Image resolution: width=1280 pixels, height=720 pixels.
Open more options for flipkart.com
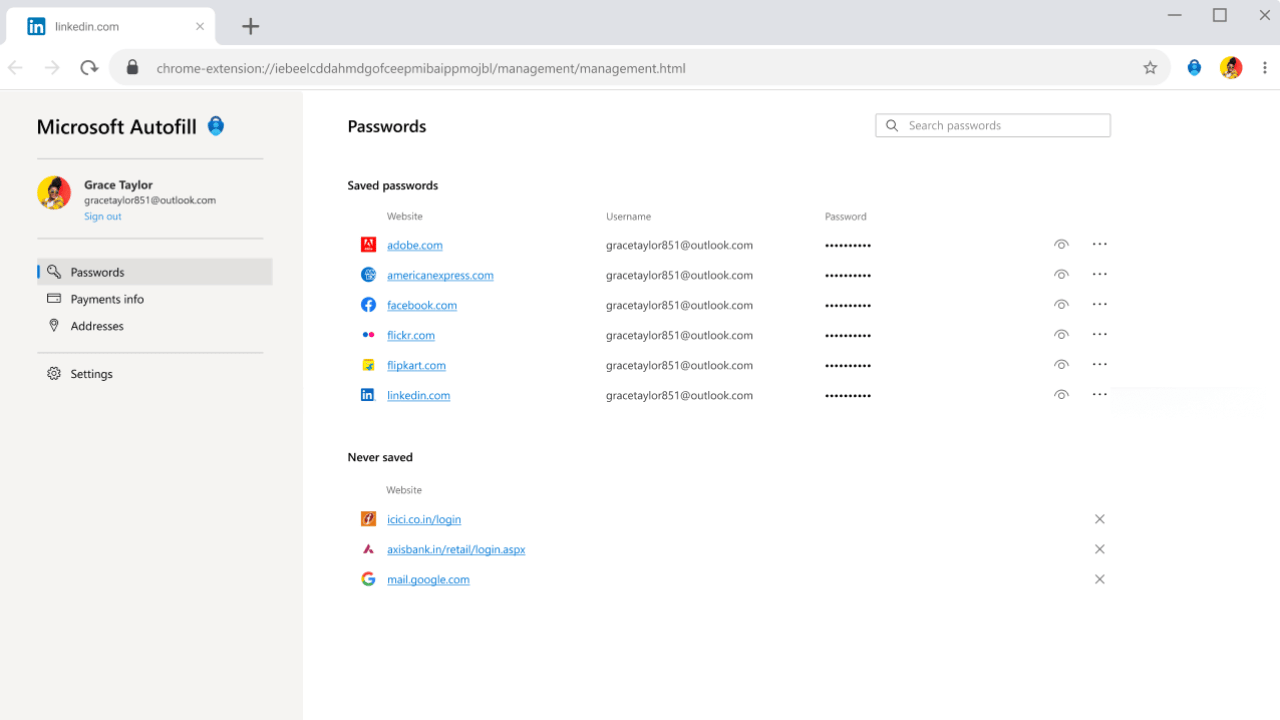coord(1100,364)
